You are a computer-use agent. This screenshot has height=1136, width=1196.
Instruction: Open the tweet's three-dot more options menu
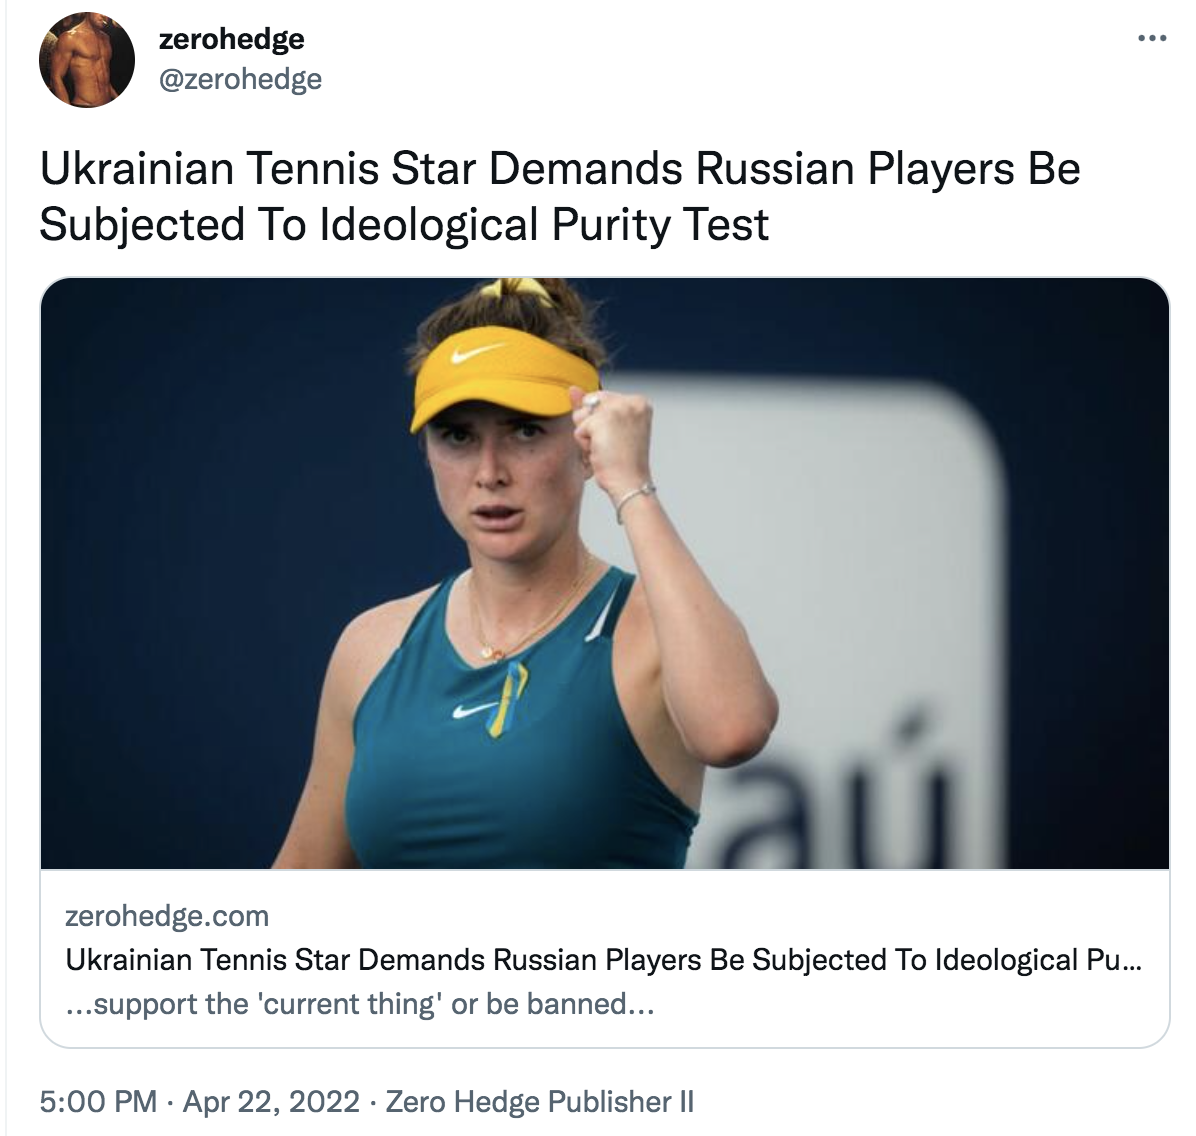point(1152,39)
